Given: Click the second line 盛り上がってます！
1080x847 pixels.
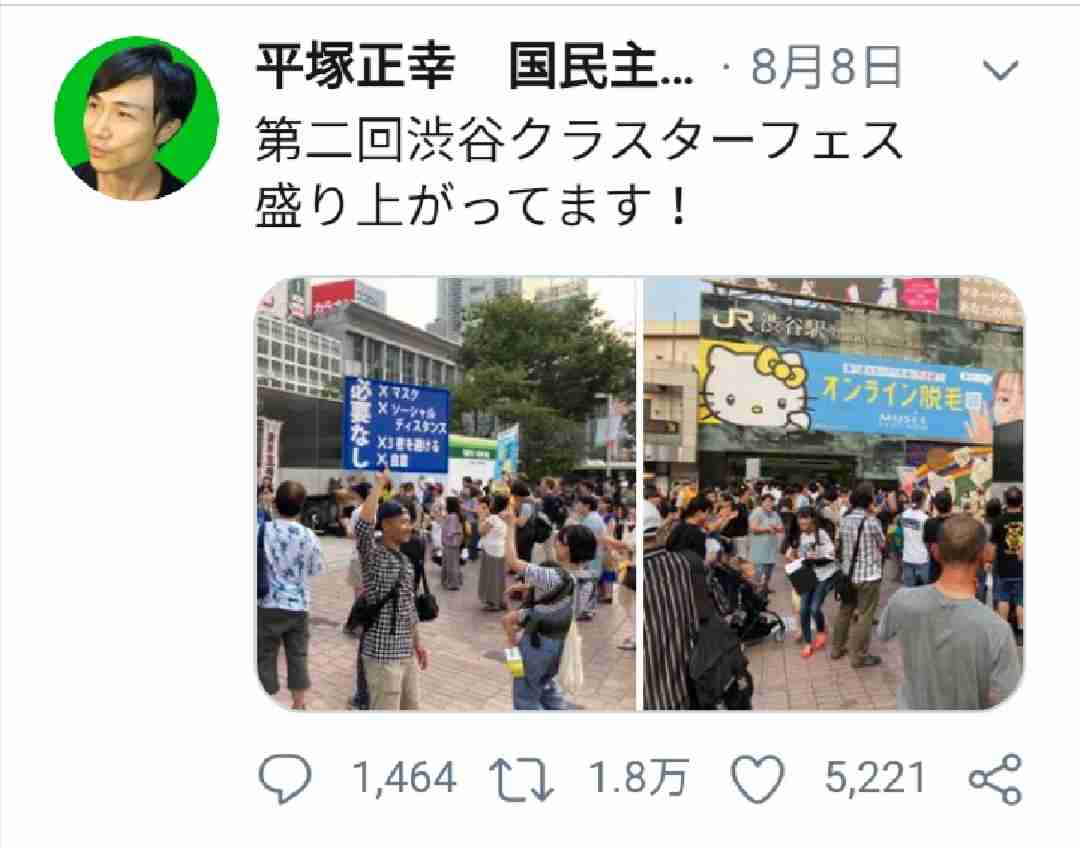Looking at the screenshot, I should pyautogui.click(x=472, y=207).
